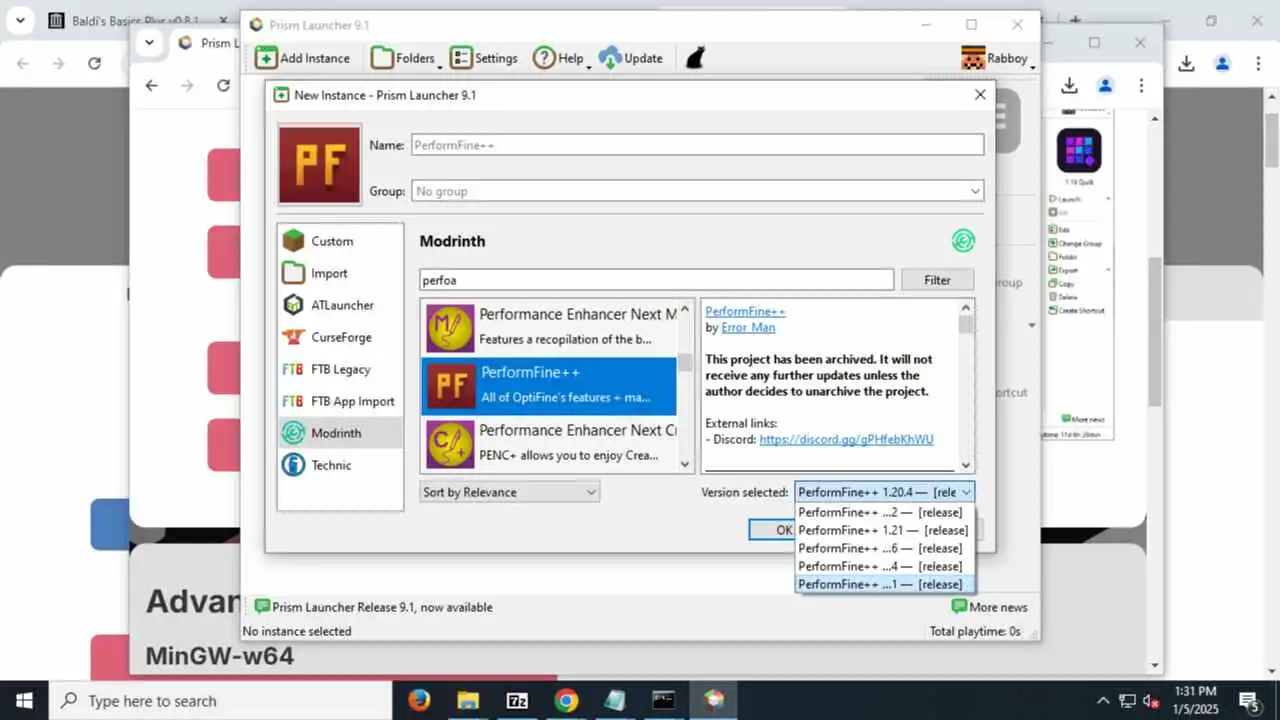Click the green Modrinth logo icon
This screenshot has width=1280, height=720.
pos(963,240)
